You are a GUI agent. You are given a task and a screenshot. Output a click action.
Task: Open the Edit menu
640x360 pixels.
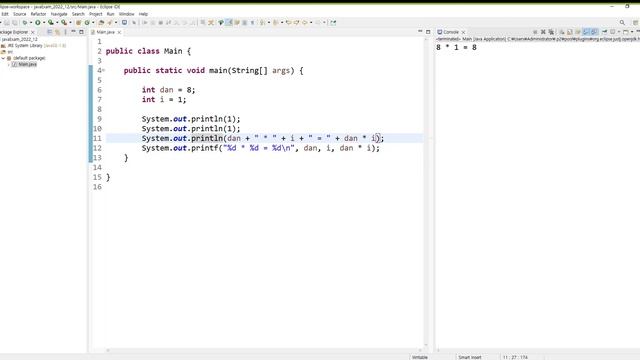[x=5, y=14]
